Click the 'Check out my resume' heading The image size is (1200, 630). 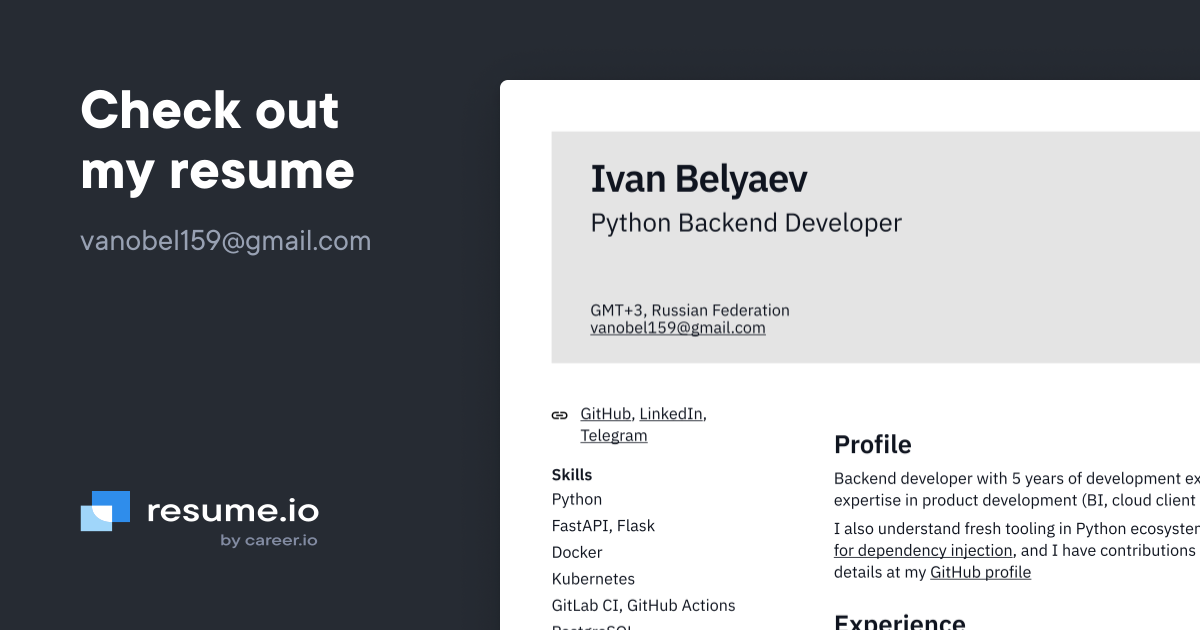coord(217,139)
